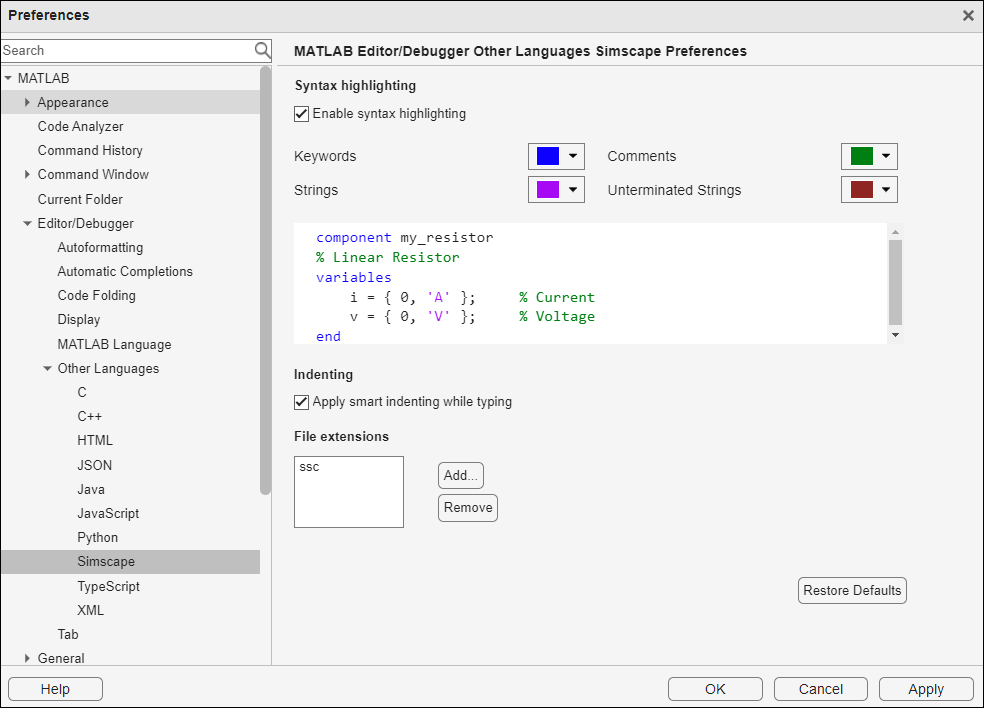Select Editor/Debugger in the tree
The height and width of the screenshot is (708, 984).
(x=85, y=223)
